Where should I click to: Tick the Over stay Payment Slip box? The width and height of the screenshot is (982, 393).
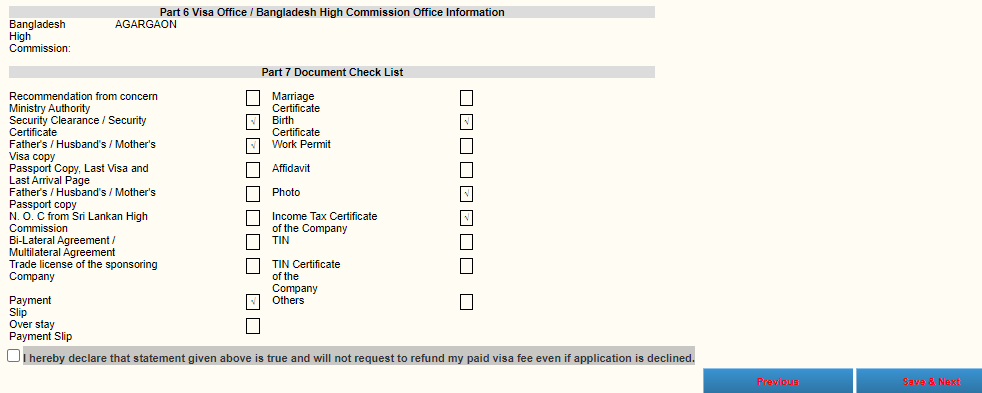pos(253,326)
